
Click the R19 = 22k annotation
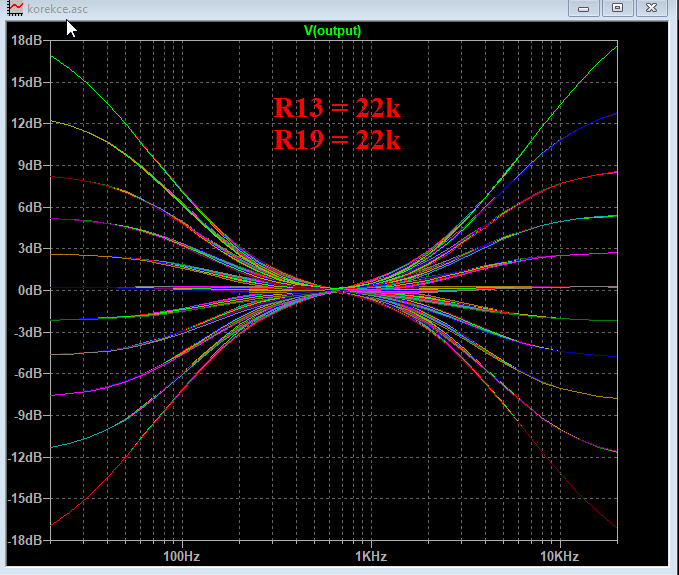tap(337, 140)
